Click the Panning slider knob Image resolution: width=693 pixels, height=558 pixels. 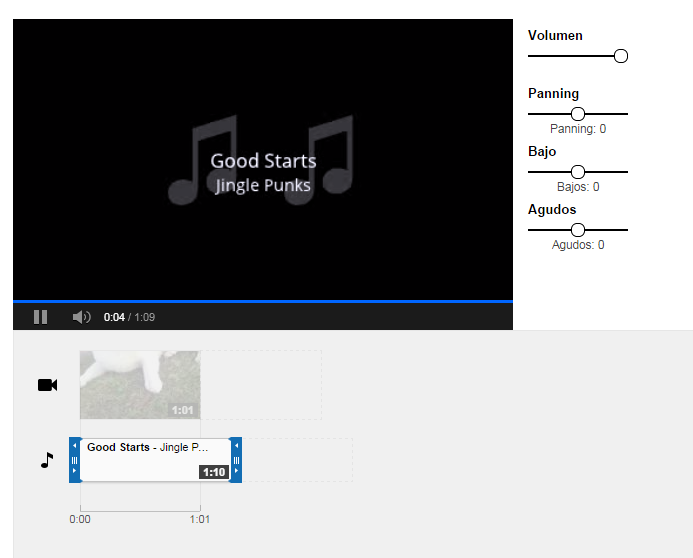coord(578,114)
